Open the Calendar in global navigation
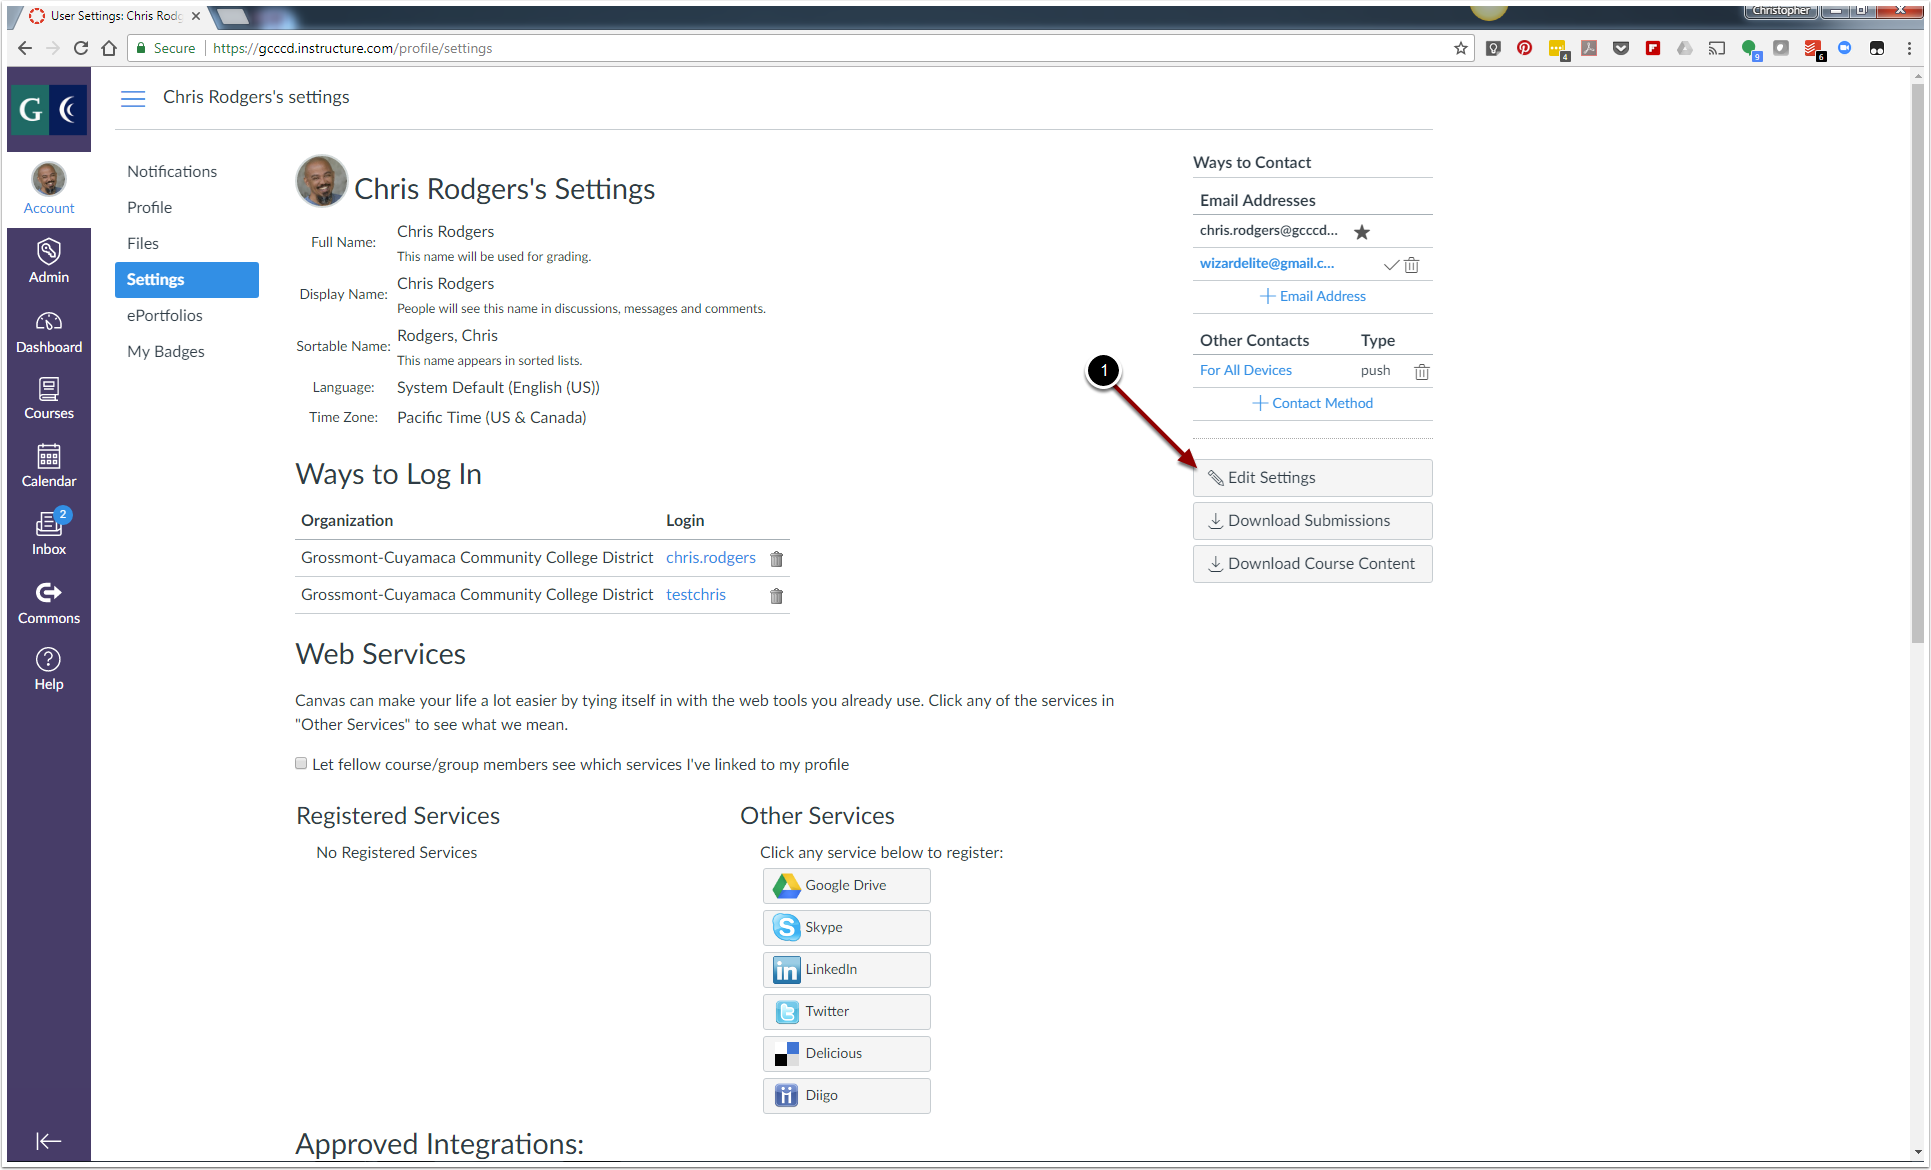This screenshot has width=1931, height=1170. click(48, 466)
